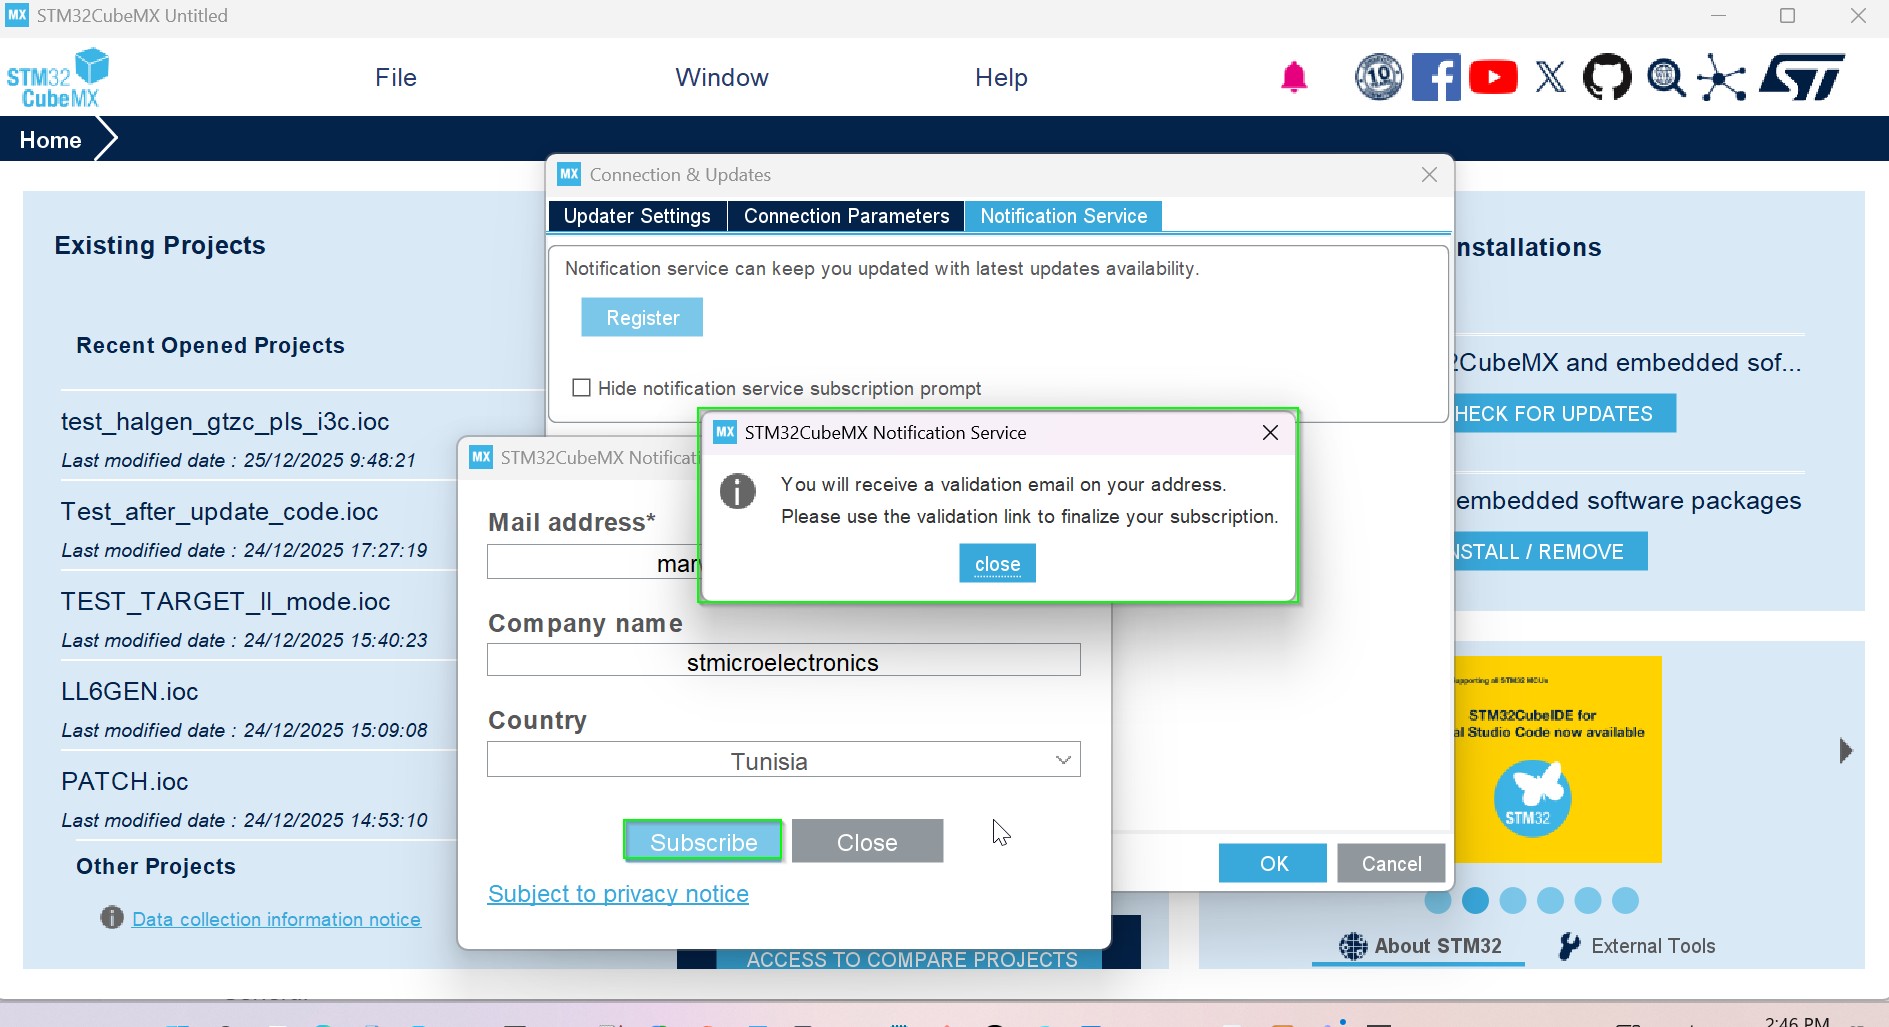Click the INSTALL / REMOVE button
The image size is (1889, 1027).
coord(1550,552)
